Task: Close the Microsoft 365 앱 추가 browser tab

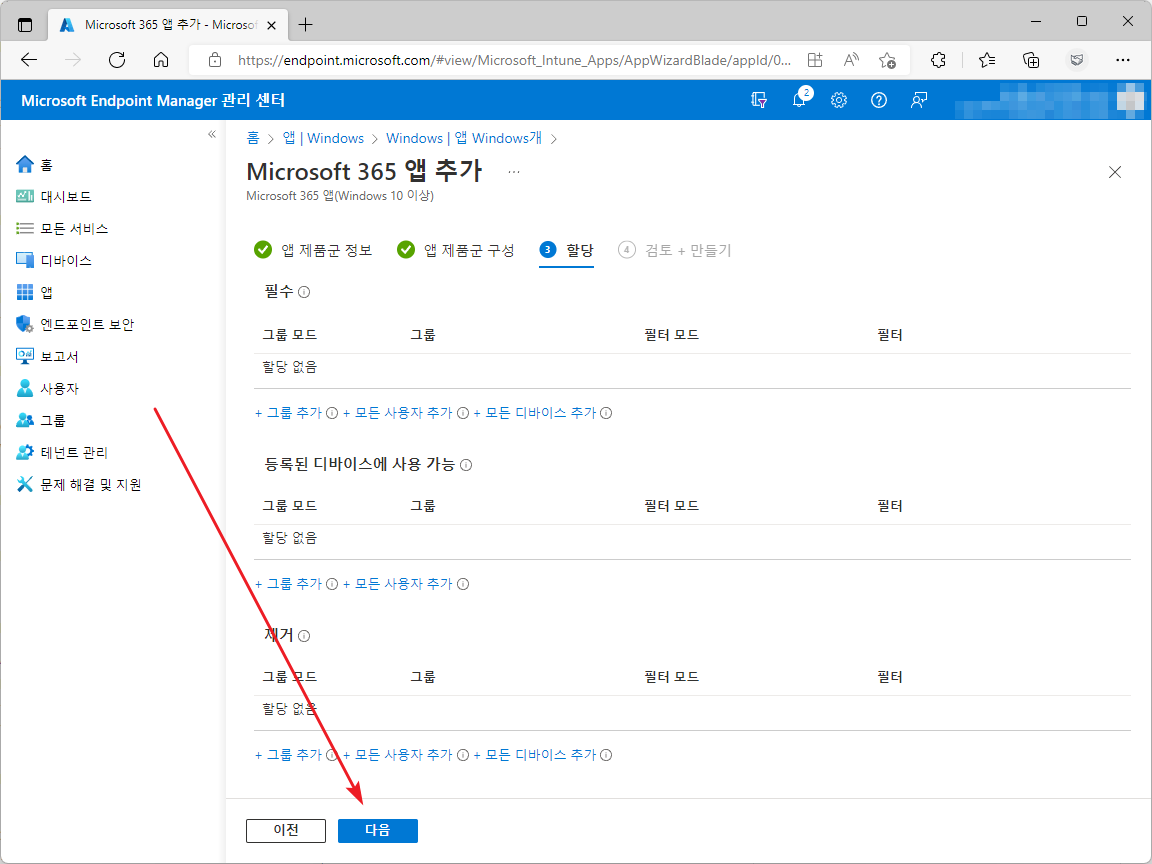Action: (271, 25)
